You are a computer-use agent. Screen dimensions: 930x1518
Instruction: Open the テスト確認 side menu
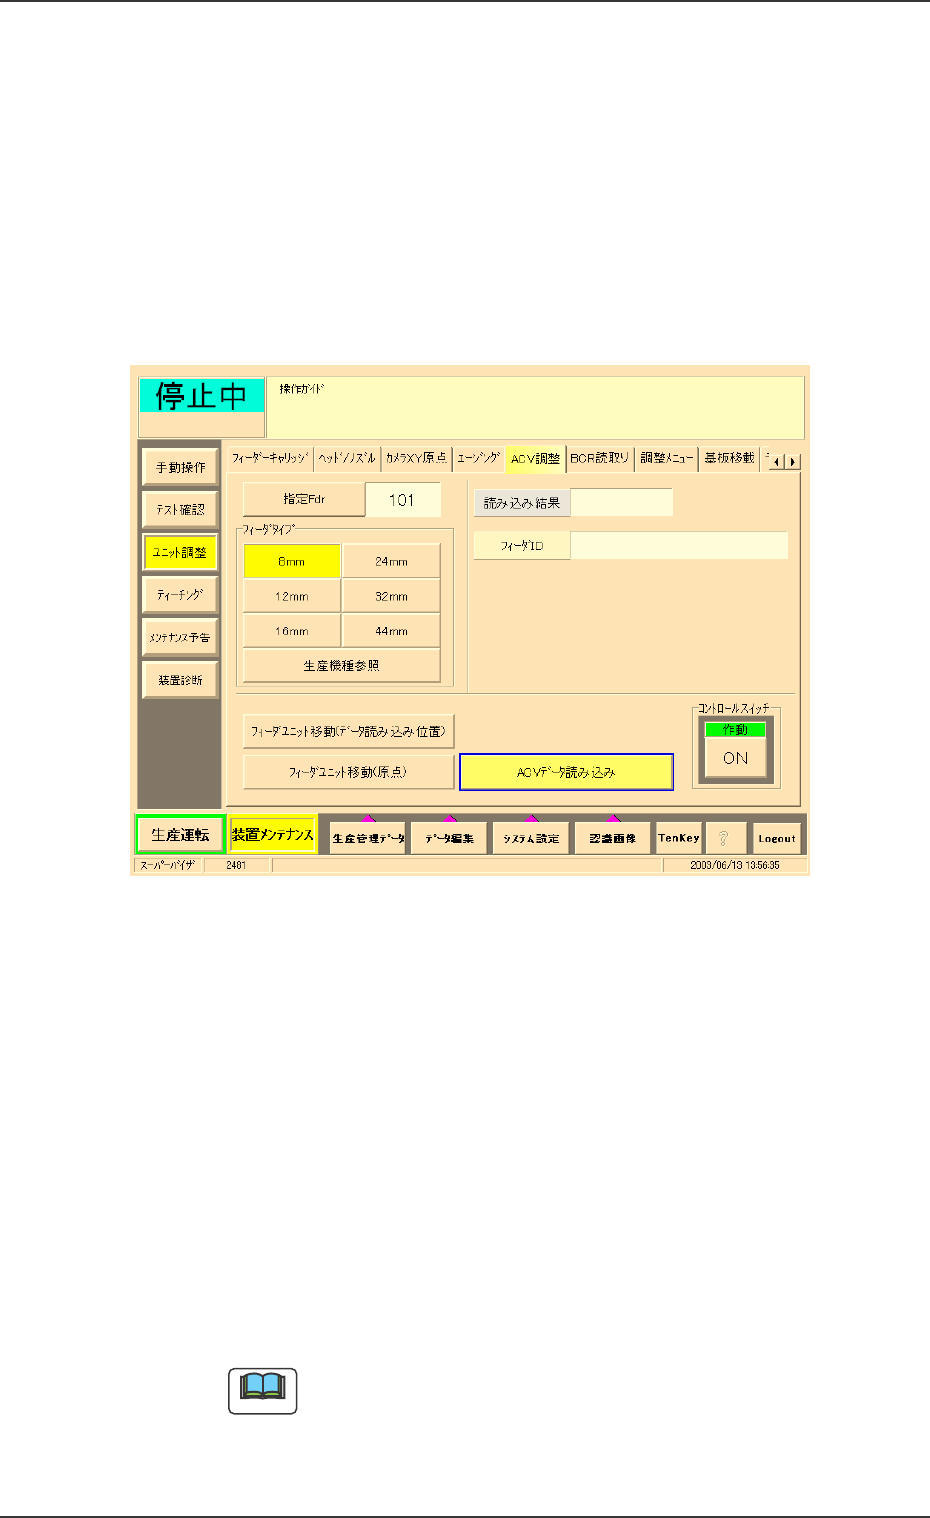[180, 509]
